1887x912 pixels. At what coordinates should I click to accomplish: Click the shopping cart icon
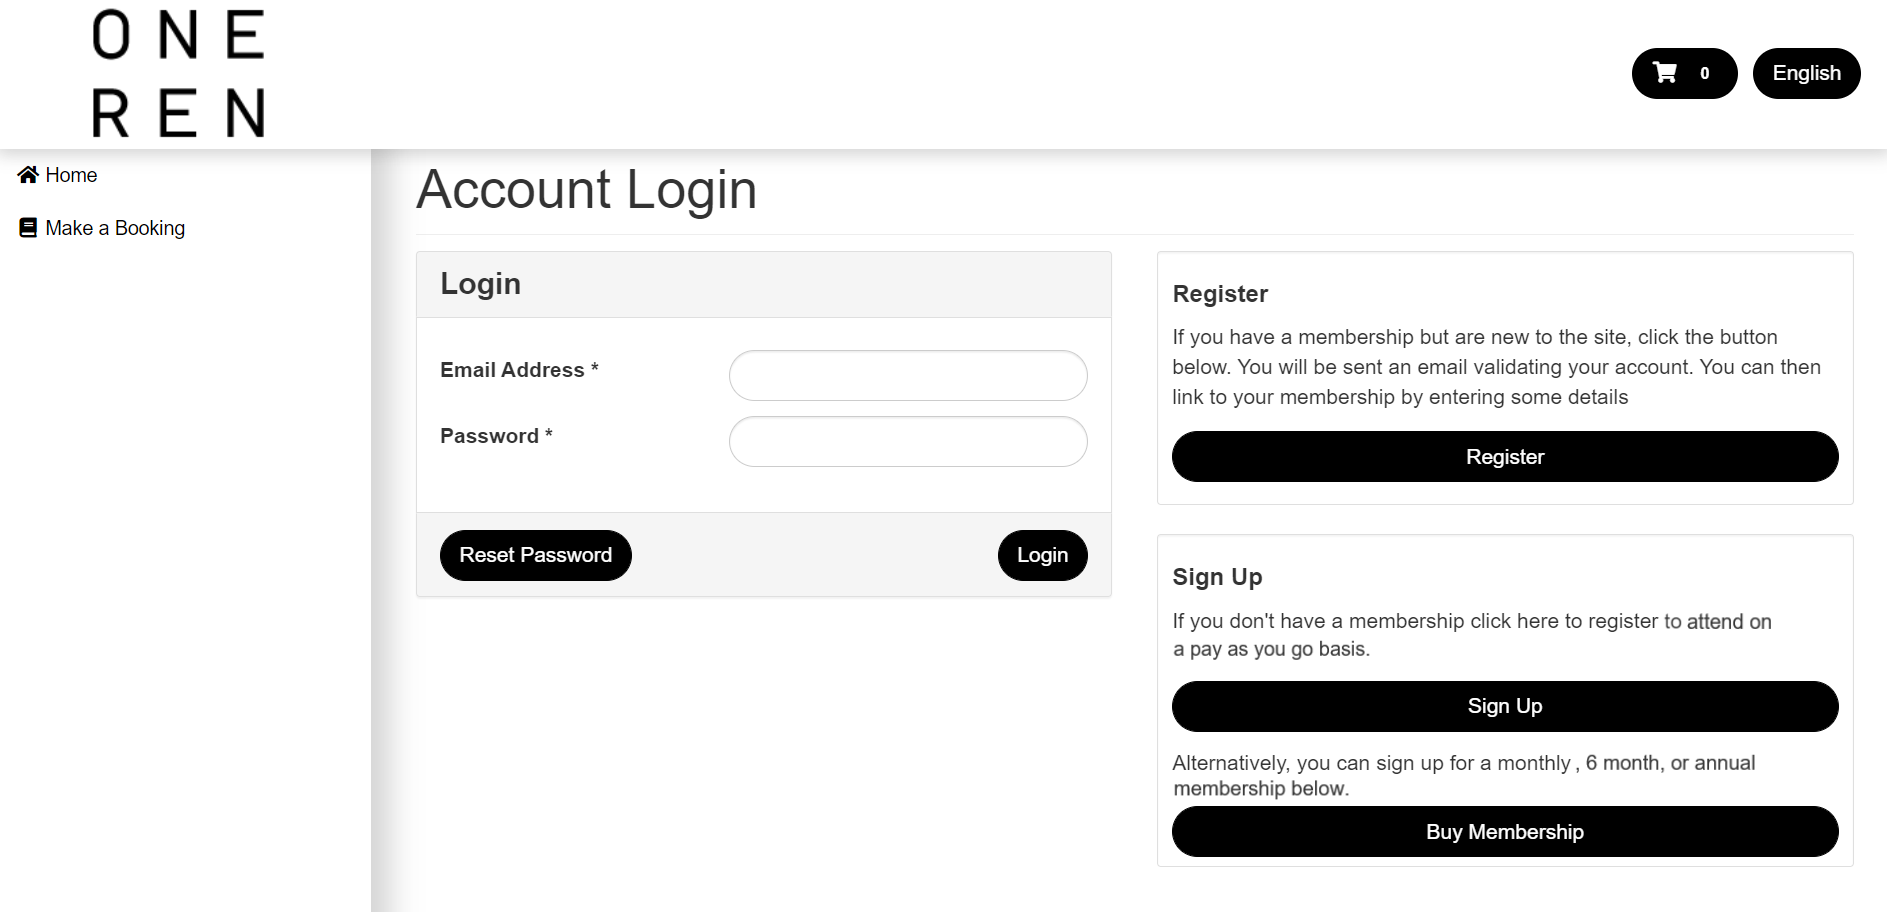(x=1665, y=73)
